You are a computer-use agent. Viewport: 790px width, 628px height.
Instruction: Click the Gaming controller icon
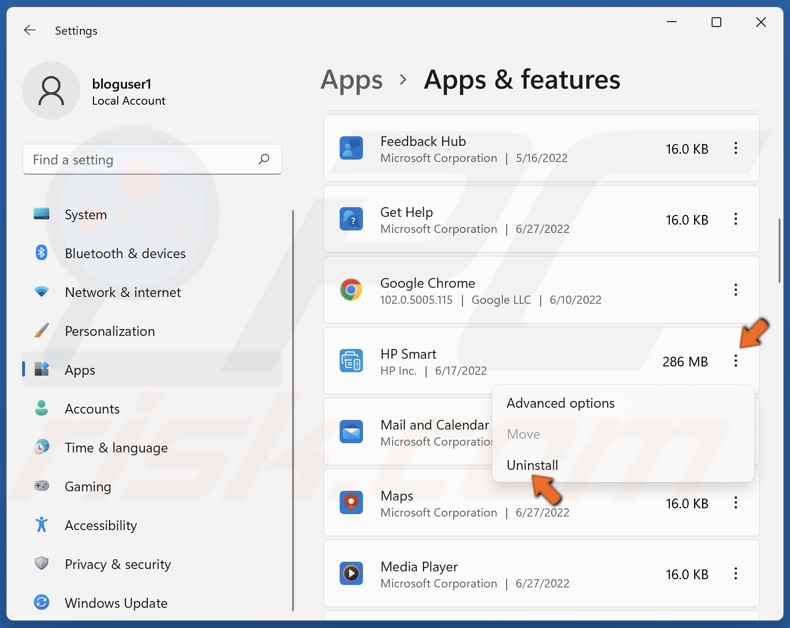pyautogui.click(x=41, y=486)
